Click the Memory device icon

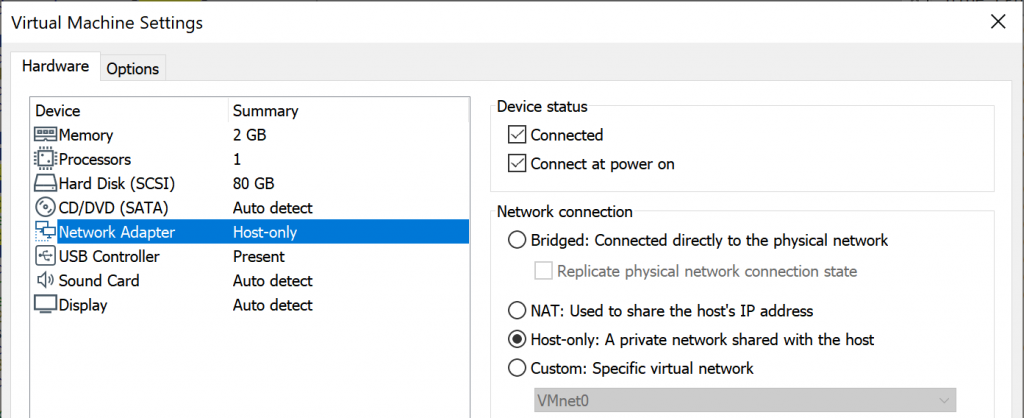[46, 135]
